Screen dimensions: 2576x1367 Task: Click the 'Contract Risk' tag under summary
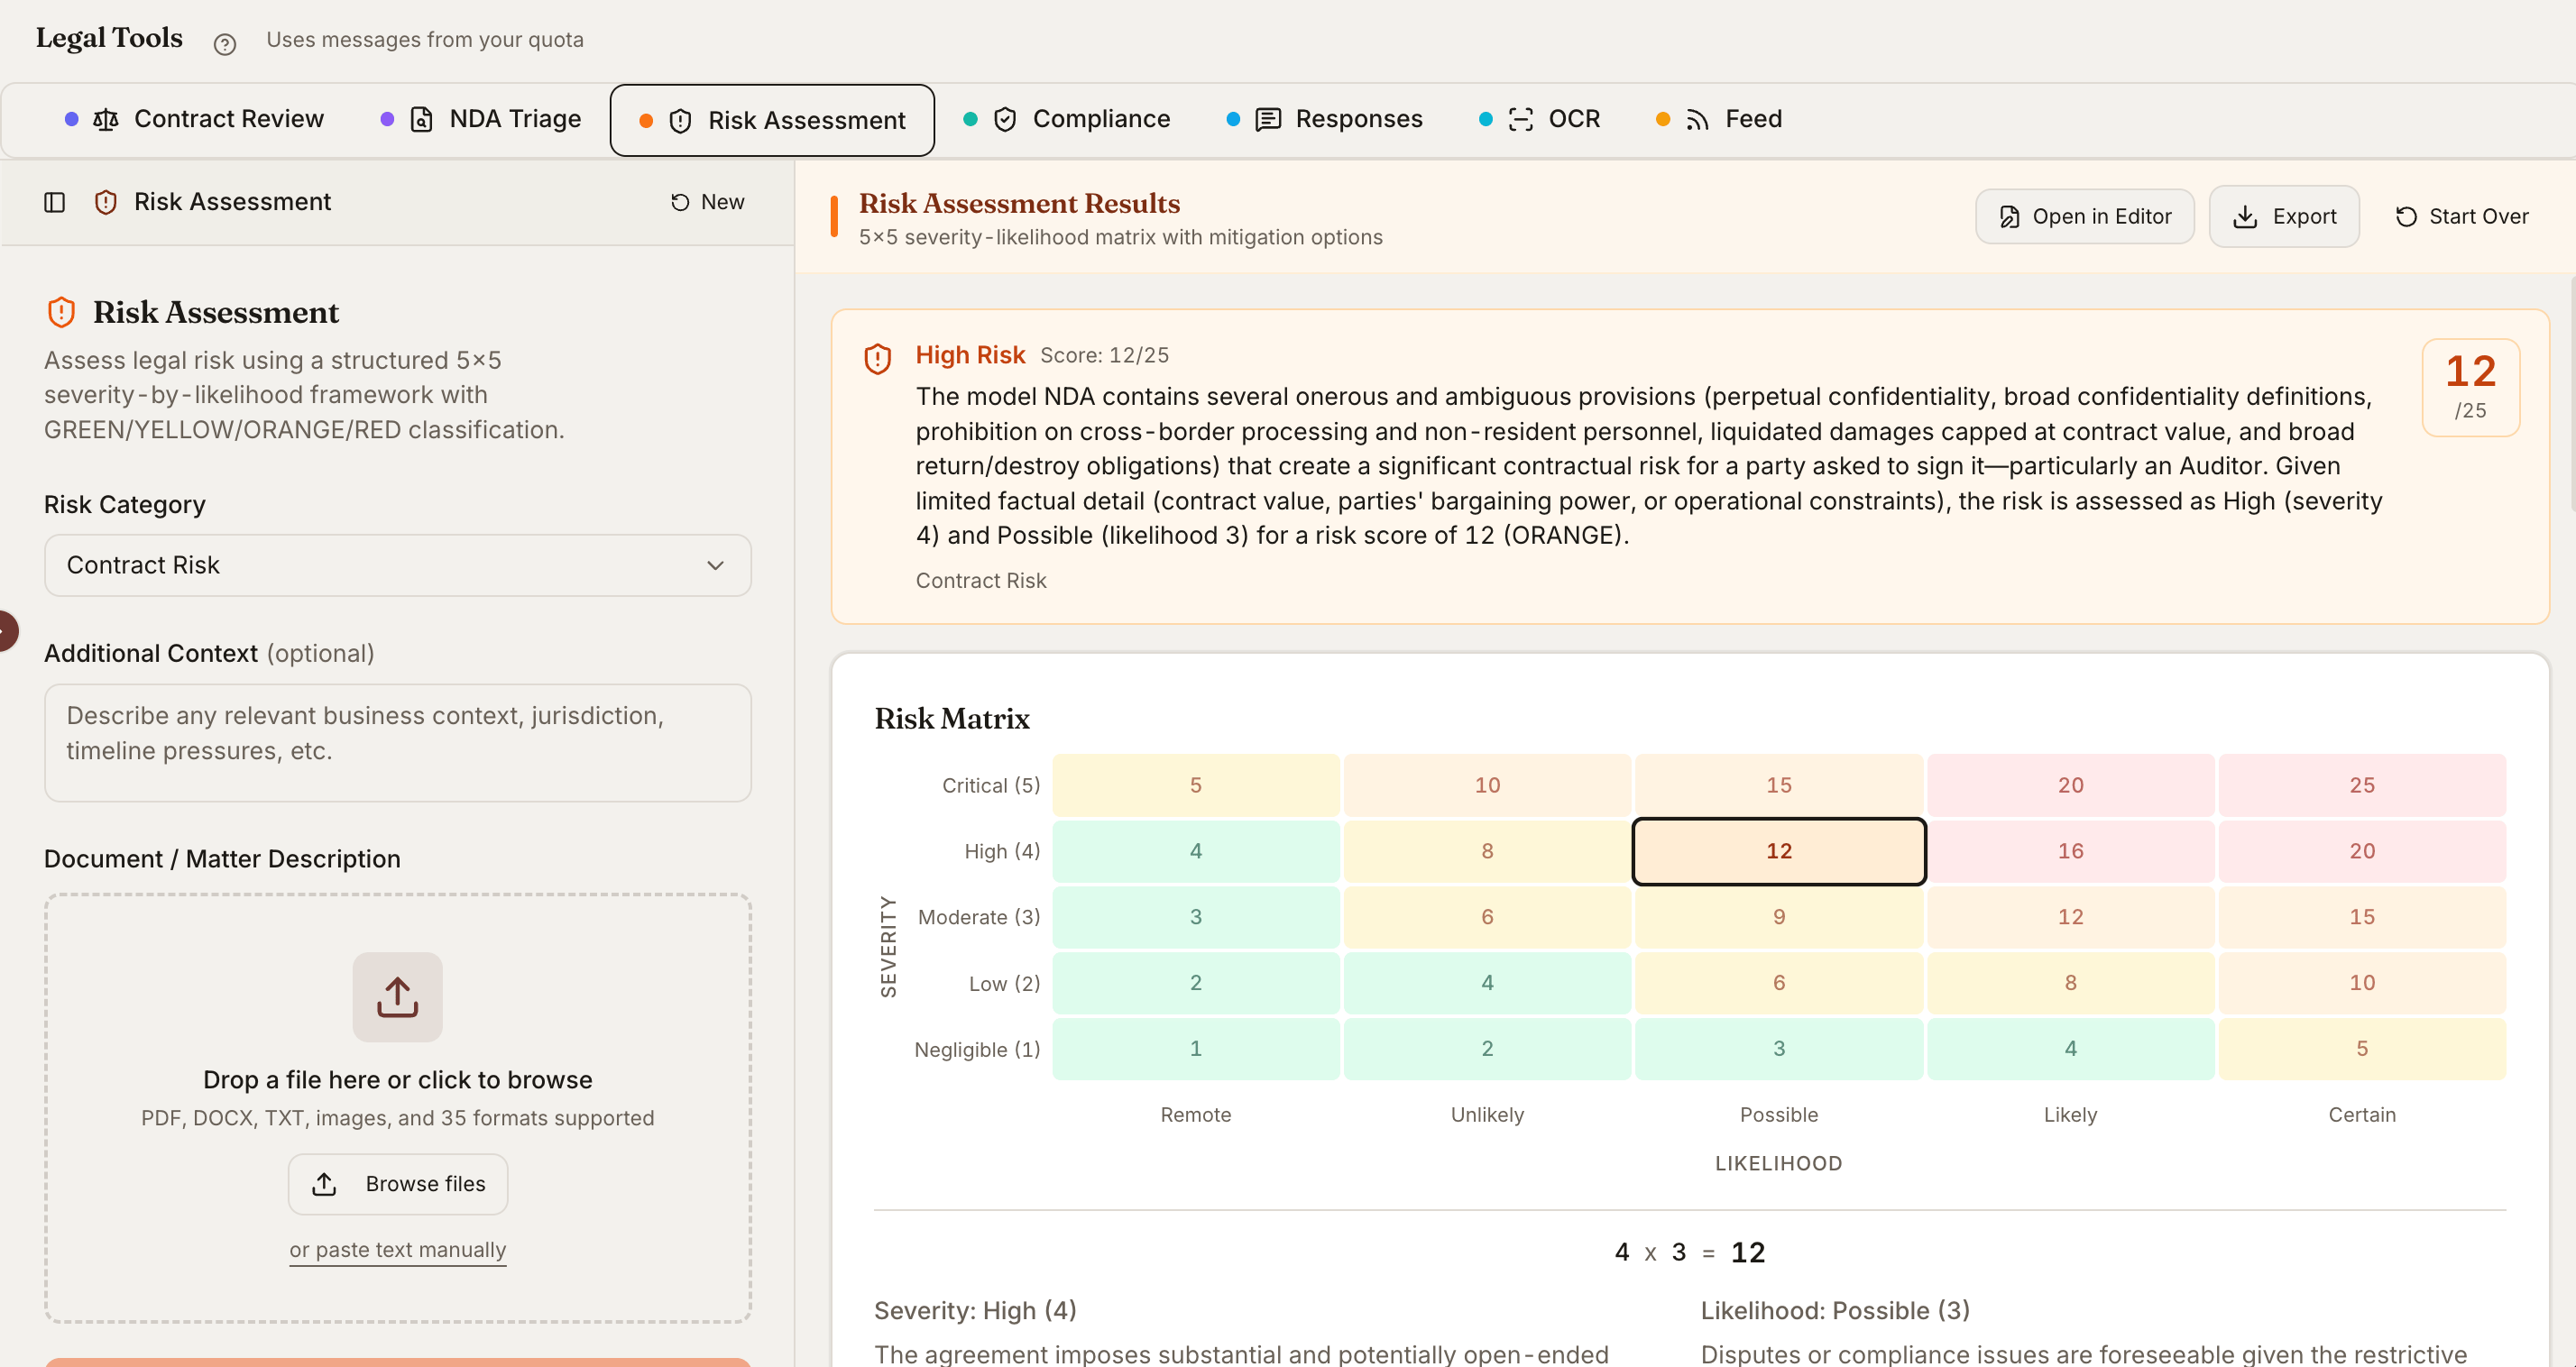pos(981,581)
